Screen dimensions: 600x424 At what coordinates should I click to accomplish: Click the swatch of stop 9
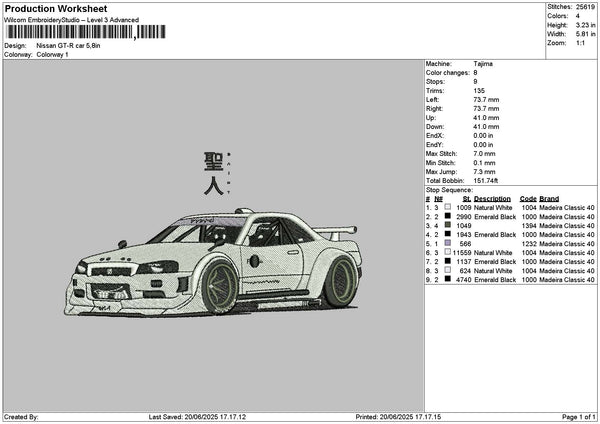pos(447,280)
